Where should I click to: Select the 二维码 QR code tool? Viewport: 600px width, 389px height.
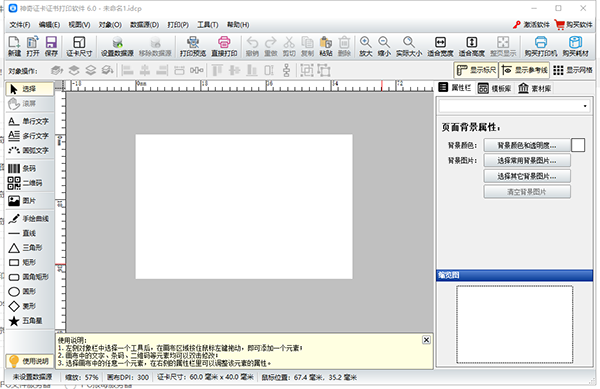click(x=30, y=183)
